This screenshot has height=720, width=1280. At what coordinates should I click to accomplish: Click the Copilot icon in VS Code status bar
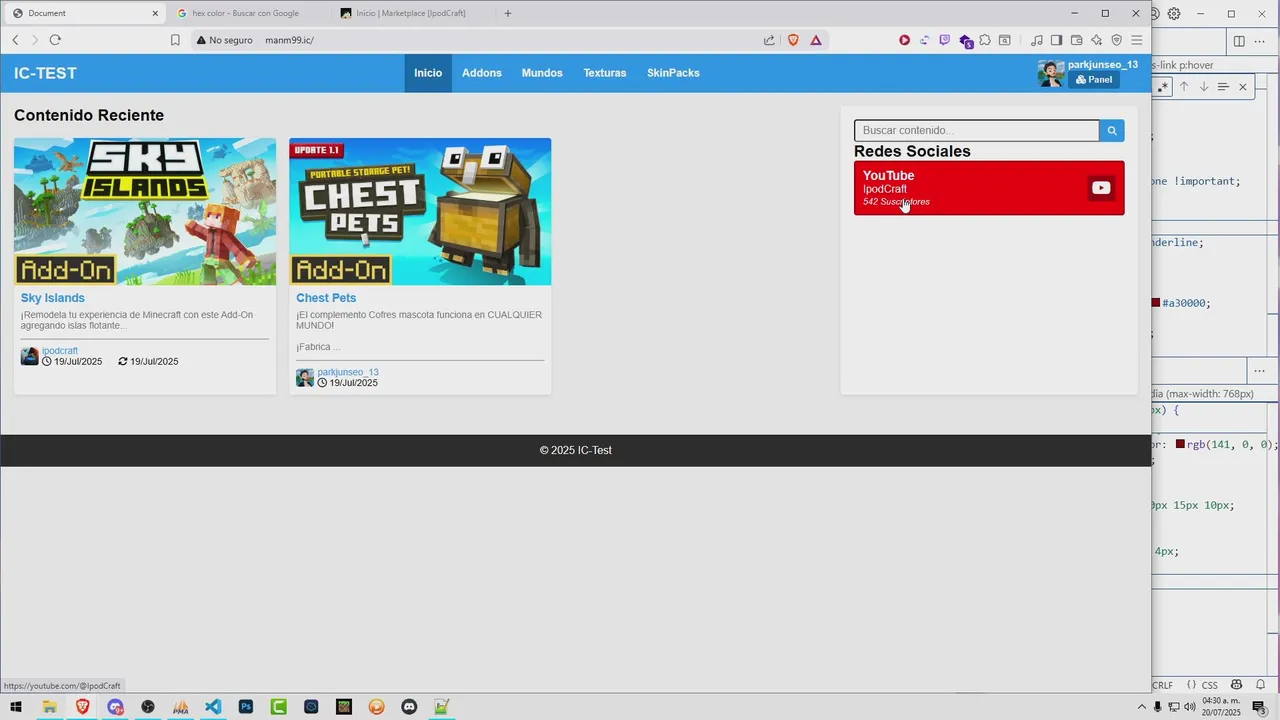[x=1236, y=685]
